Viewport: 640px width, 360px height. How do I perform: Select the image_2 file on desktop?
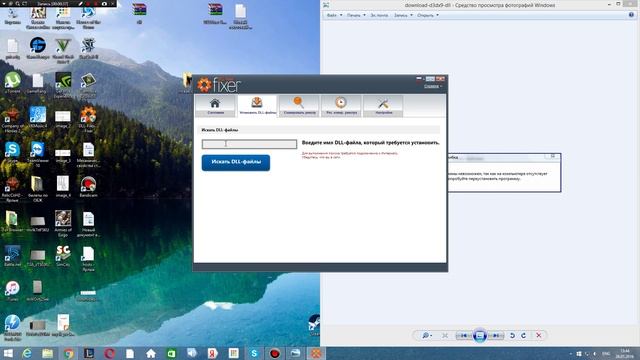[63, 119]
